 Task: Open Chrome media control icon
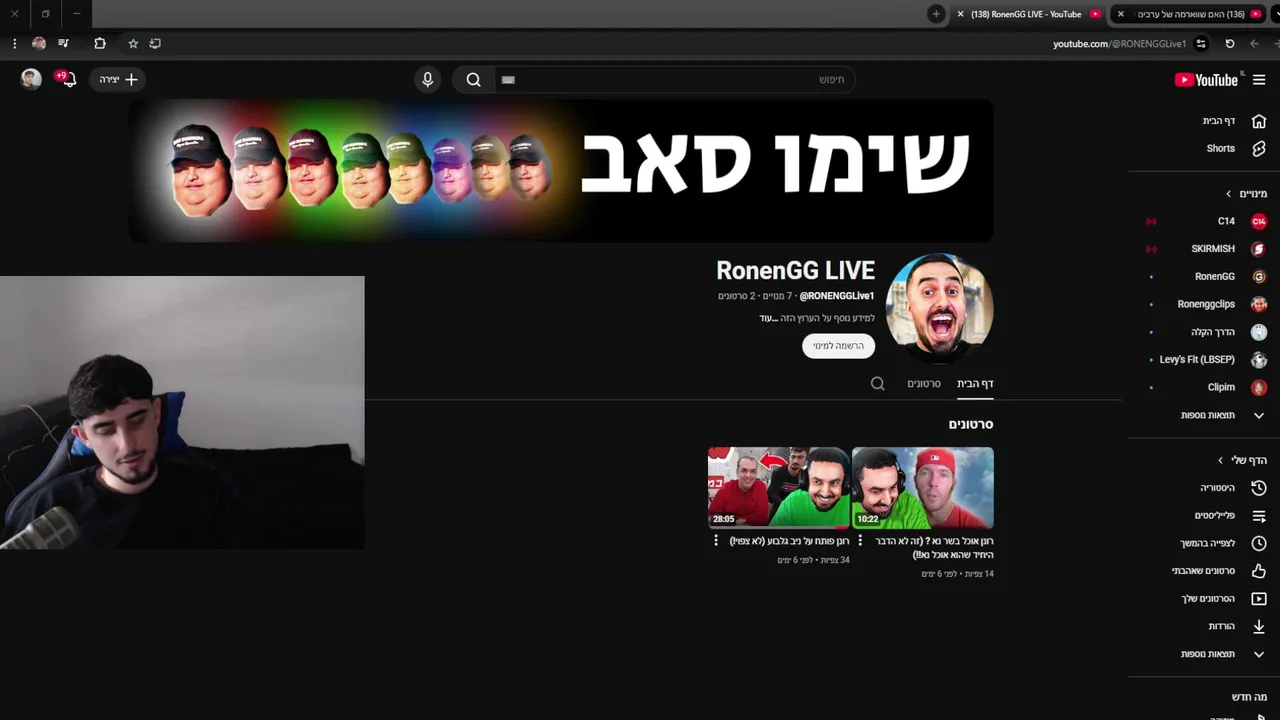coord(64,43)
